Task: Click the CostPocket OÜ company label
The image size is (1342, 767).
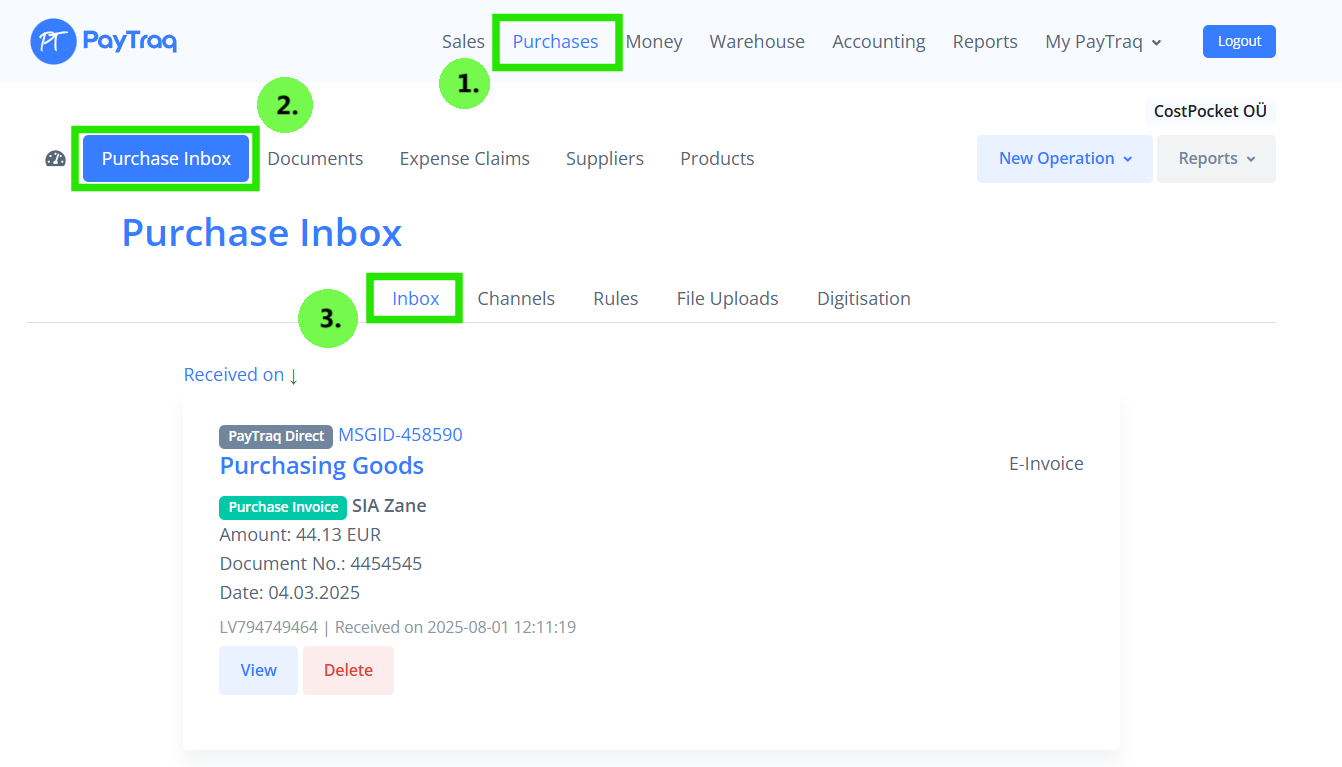Action: coord(1210,111)
